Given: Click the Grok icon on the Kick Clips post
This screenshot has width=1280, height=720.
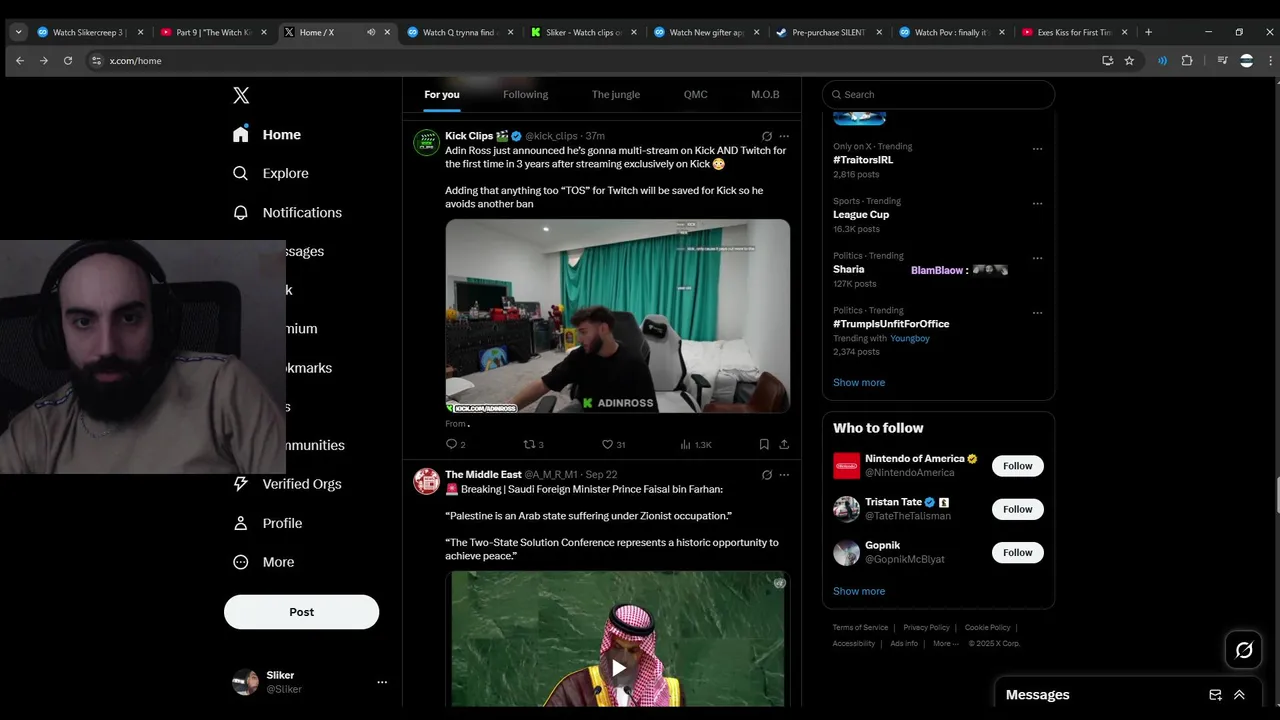Looking at the screenshot, I should [x=767, y=136].
